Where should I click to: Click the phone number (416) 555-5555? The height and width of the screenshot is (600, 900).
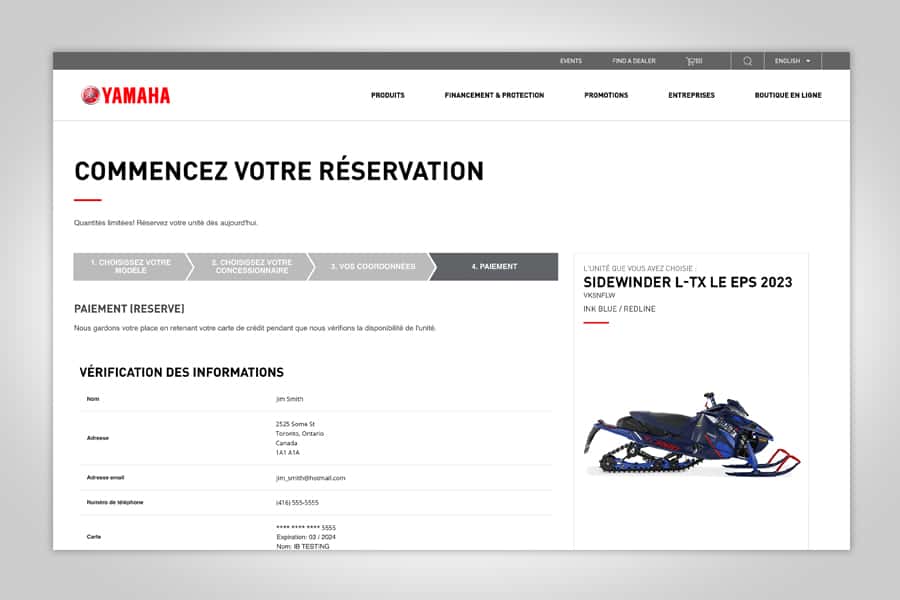point(297,502)
